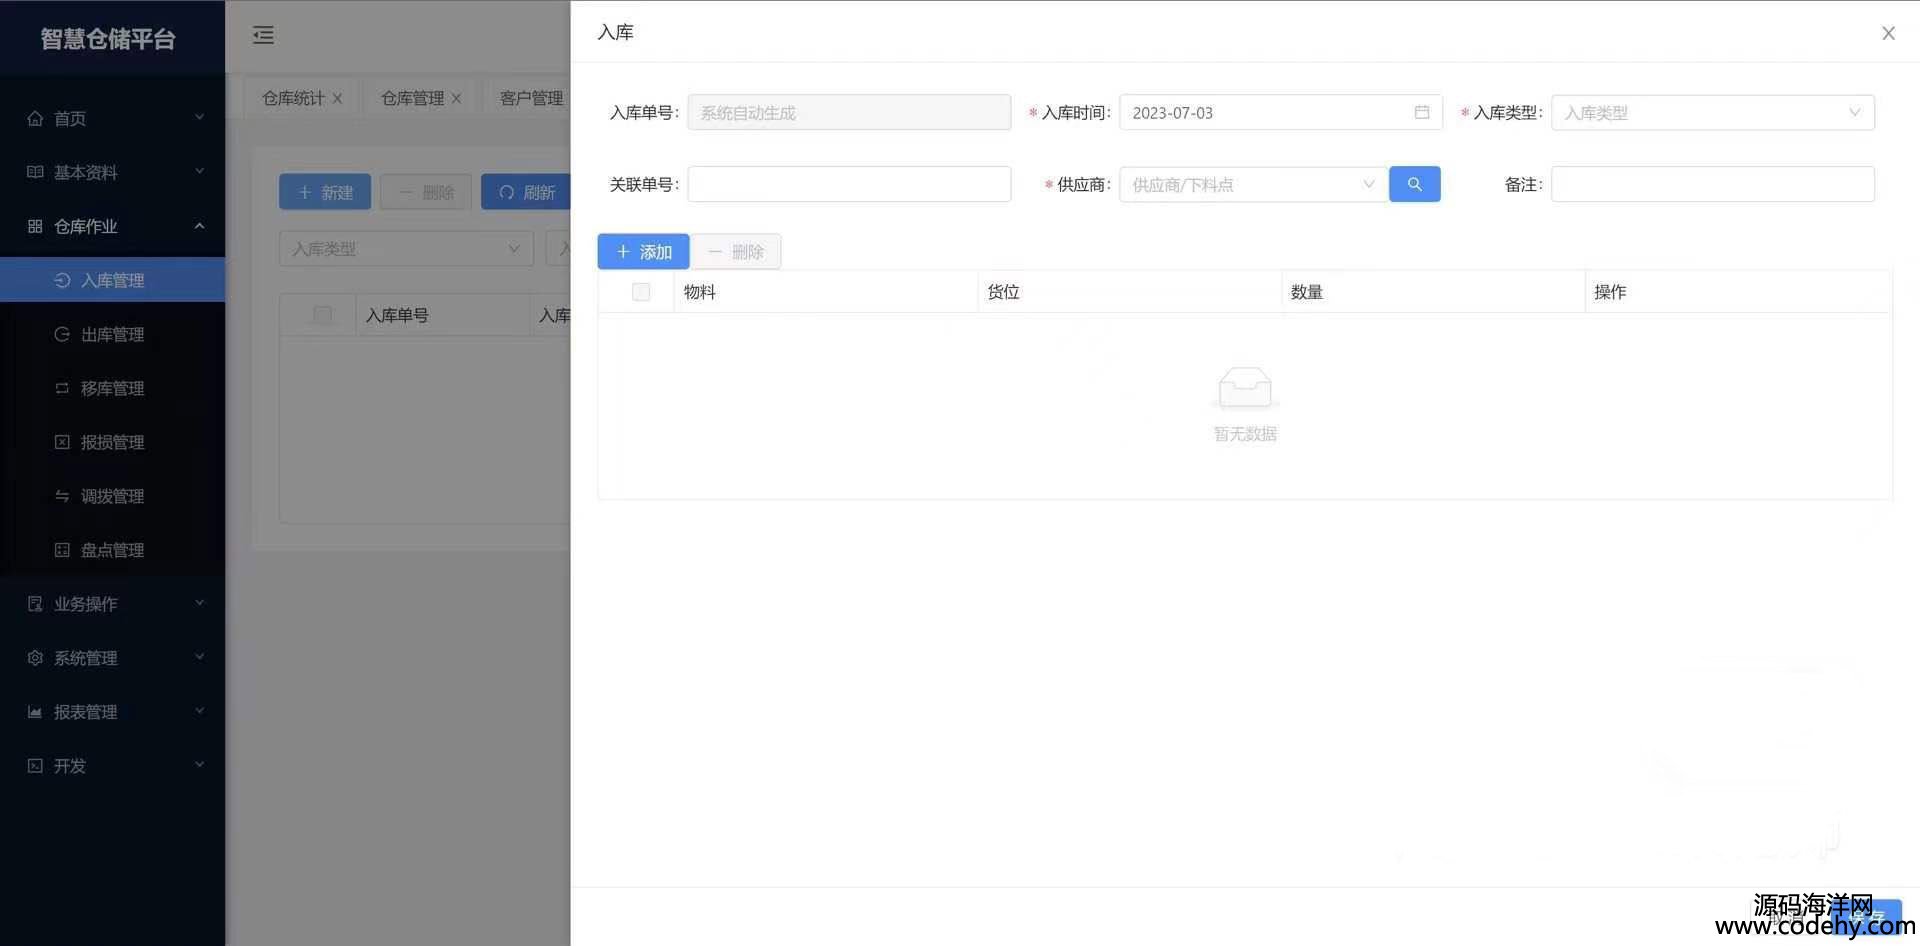Click the 新建 button in background list
The width and height of the screenshot is (1920, 946).
pyautogui.click(x=325, y=192)
